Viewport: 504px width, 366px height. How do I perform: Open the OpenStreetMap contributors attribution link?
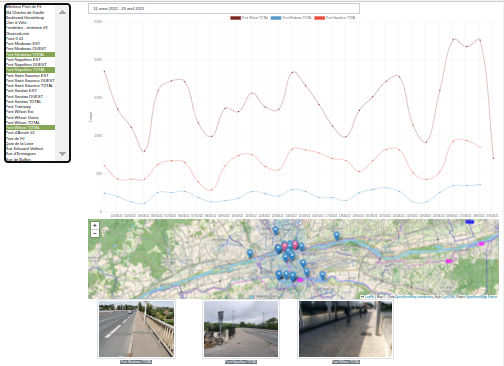click(x=414, y=296)
